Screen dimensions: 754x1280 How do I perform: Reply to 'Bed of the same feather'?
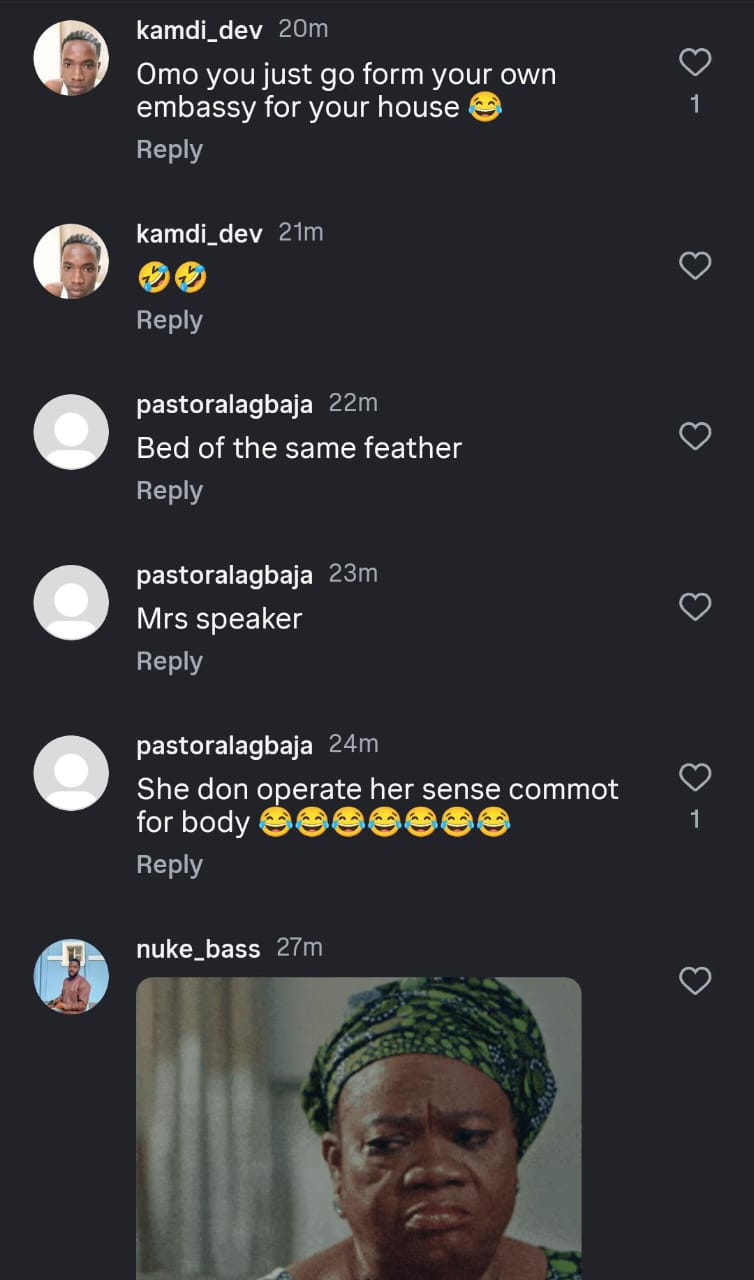169,491
